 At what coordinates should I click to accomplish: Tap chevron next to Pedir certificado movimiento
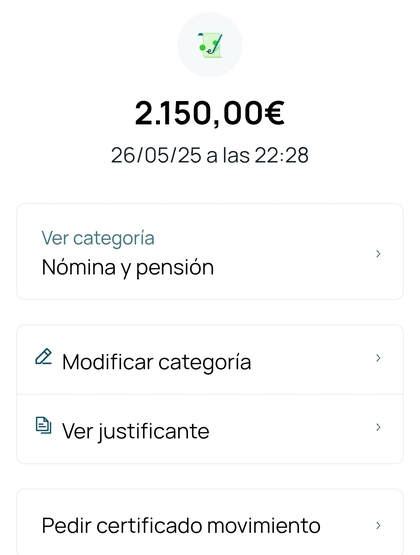click(378, 525)
